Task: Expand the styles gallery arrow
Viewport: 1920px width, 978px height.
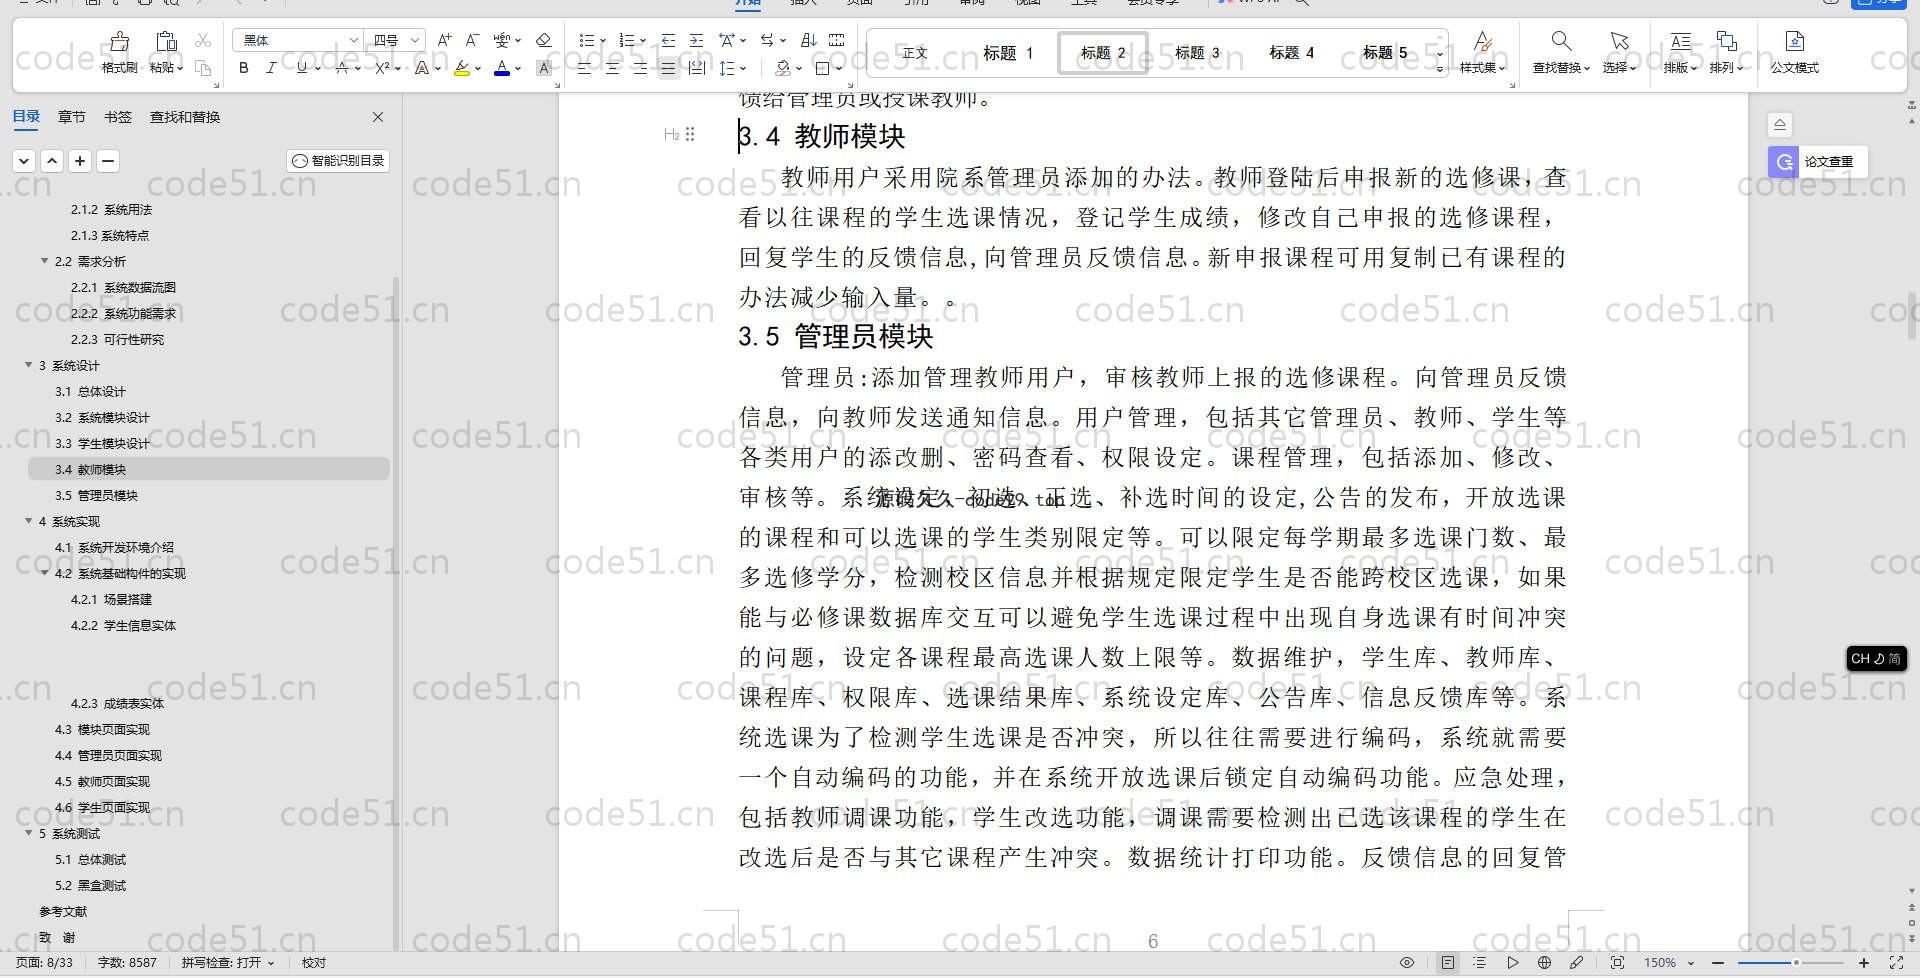Action: [1440, 69]
